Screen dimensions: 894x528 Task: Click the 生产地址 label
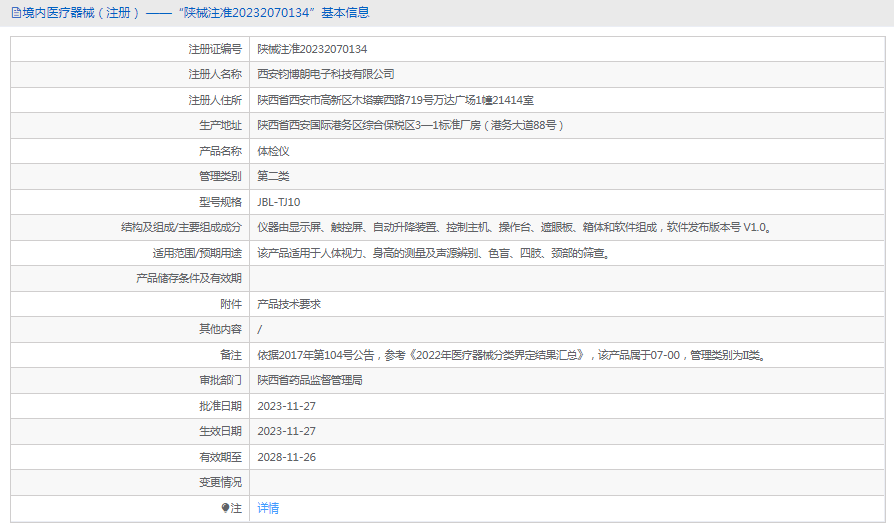[x=220, y=125]
